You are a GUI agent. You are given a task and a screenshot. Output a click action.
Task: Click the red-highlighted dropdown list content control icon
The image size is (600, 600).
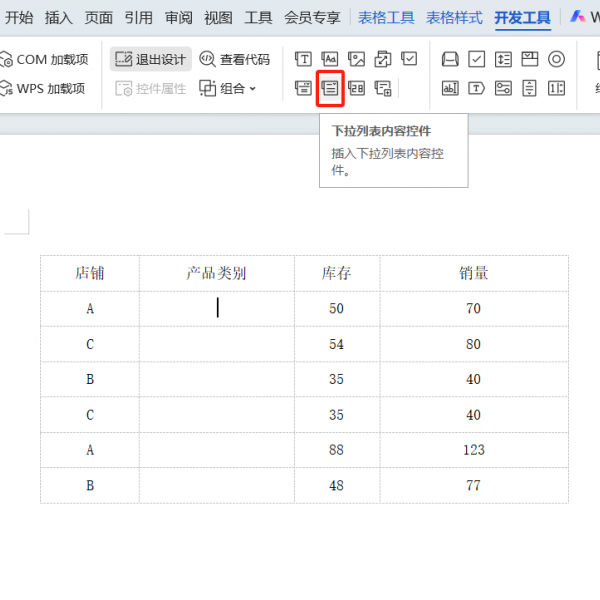coord(330,88)
